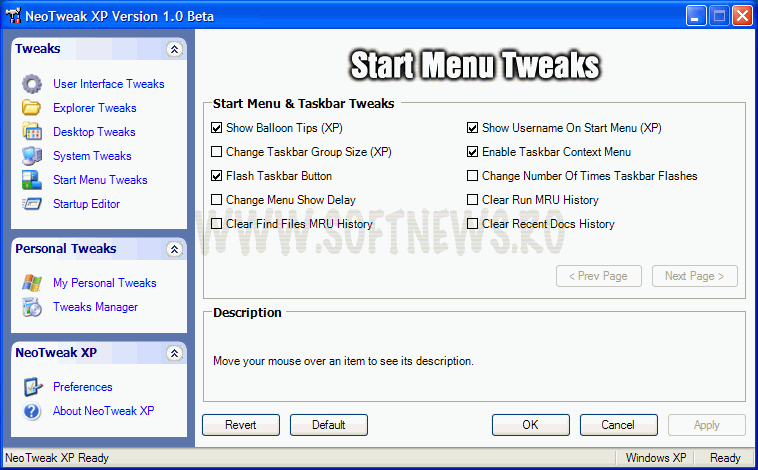Click the Apply button
Viewport: 758px width, 470px height.
707,425
